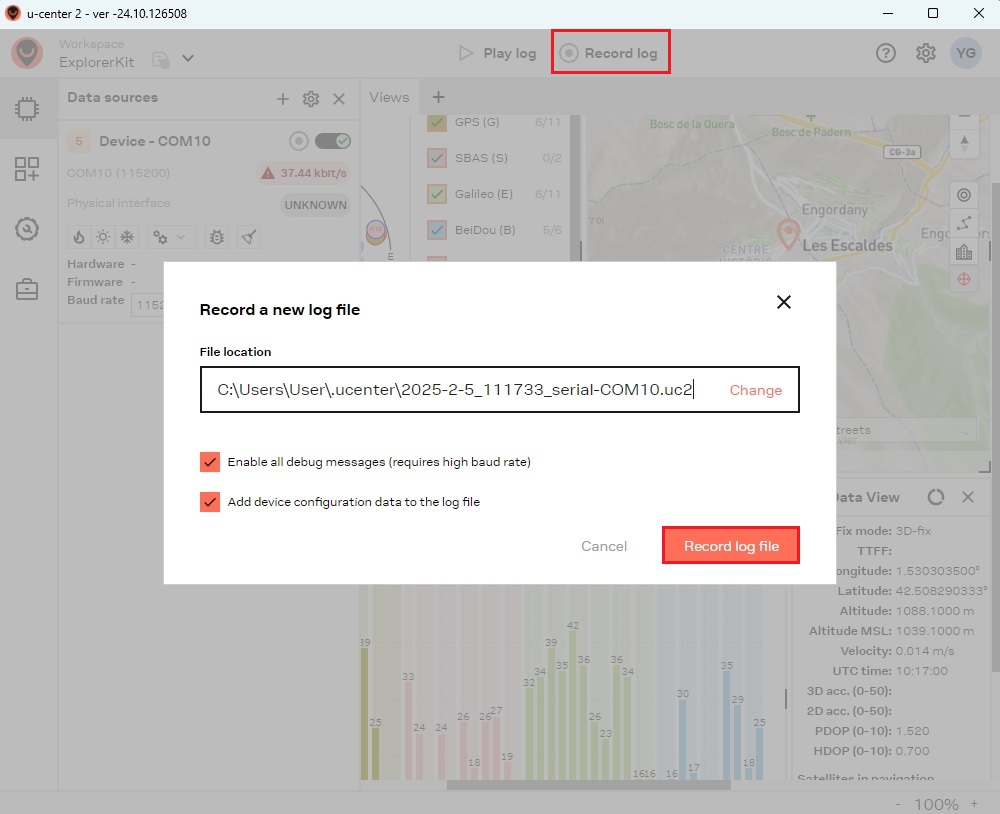Click the map track path icon

click(x=964, y=223)
